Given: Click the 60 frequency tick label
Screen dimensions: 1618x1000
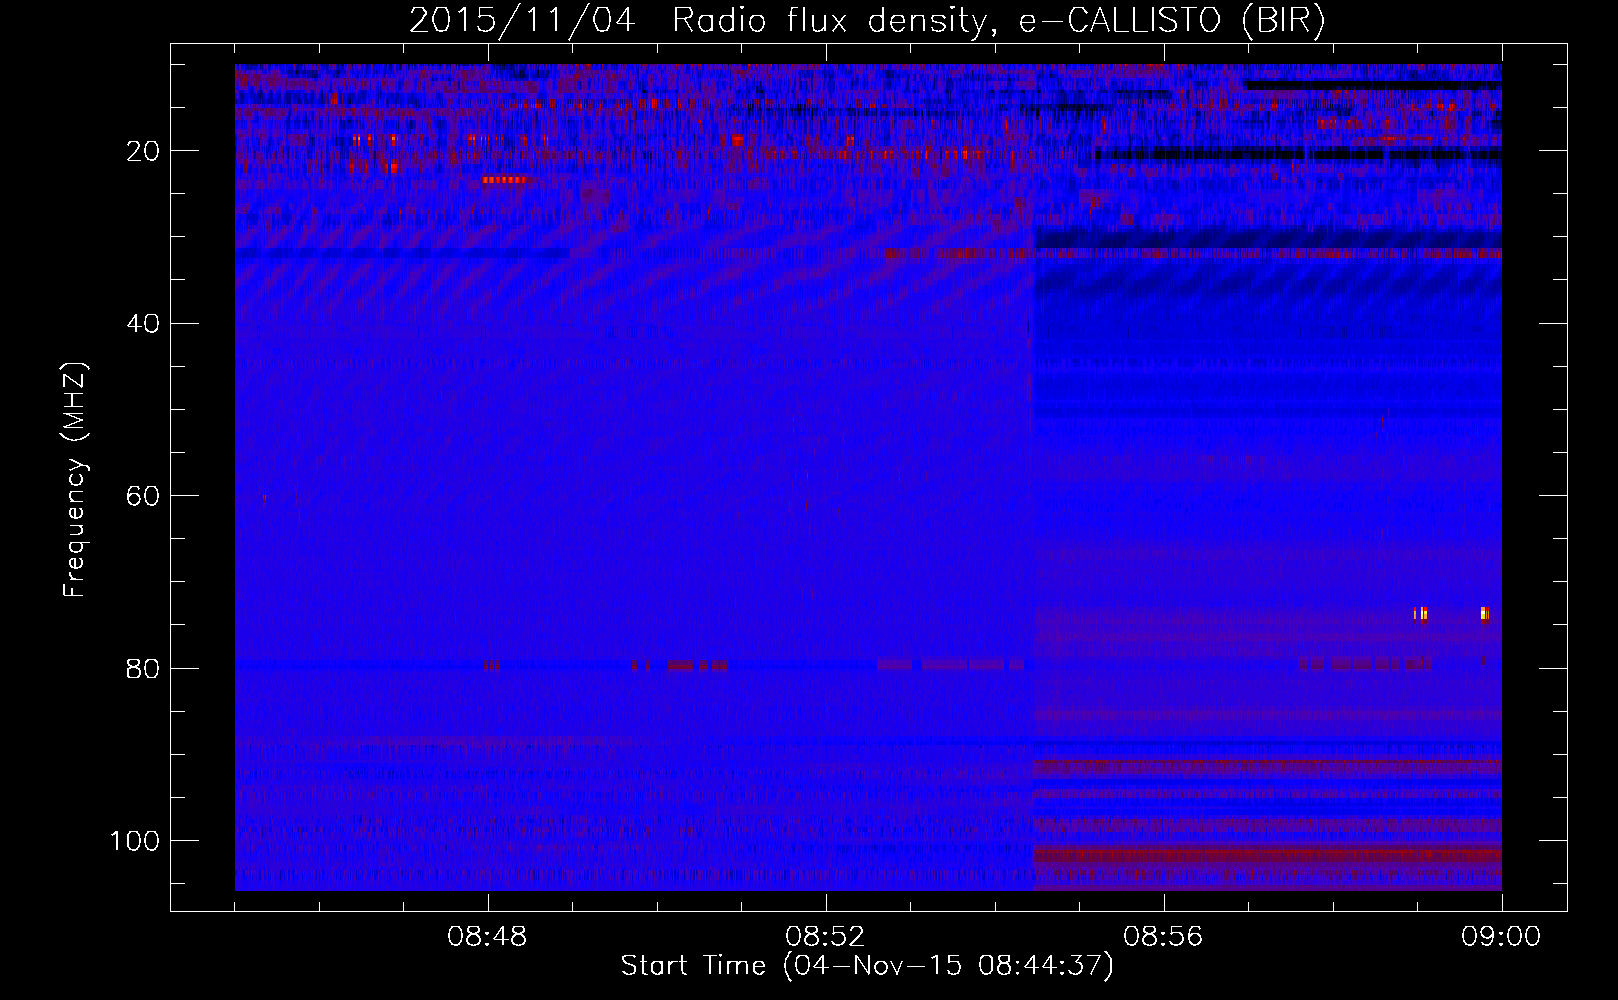Looking at the screenshot, I should click(x=144, y=496).
